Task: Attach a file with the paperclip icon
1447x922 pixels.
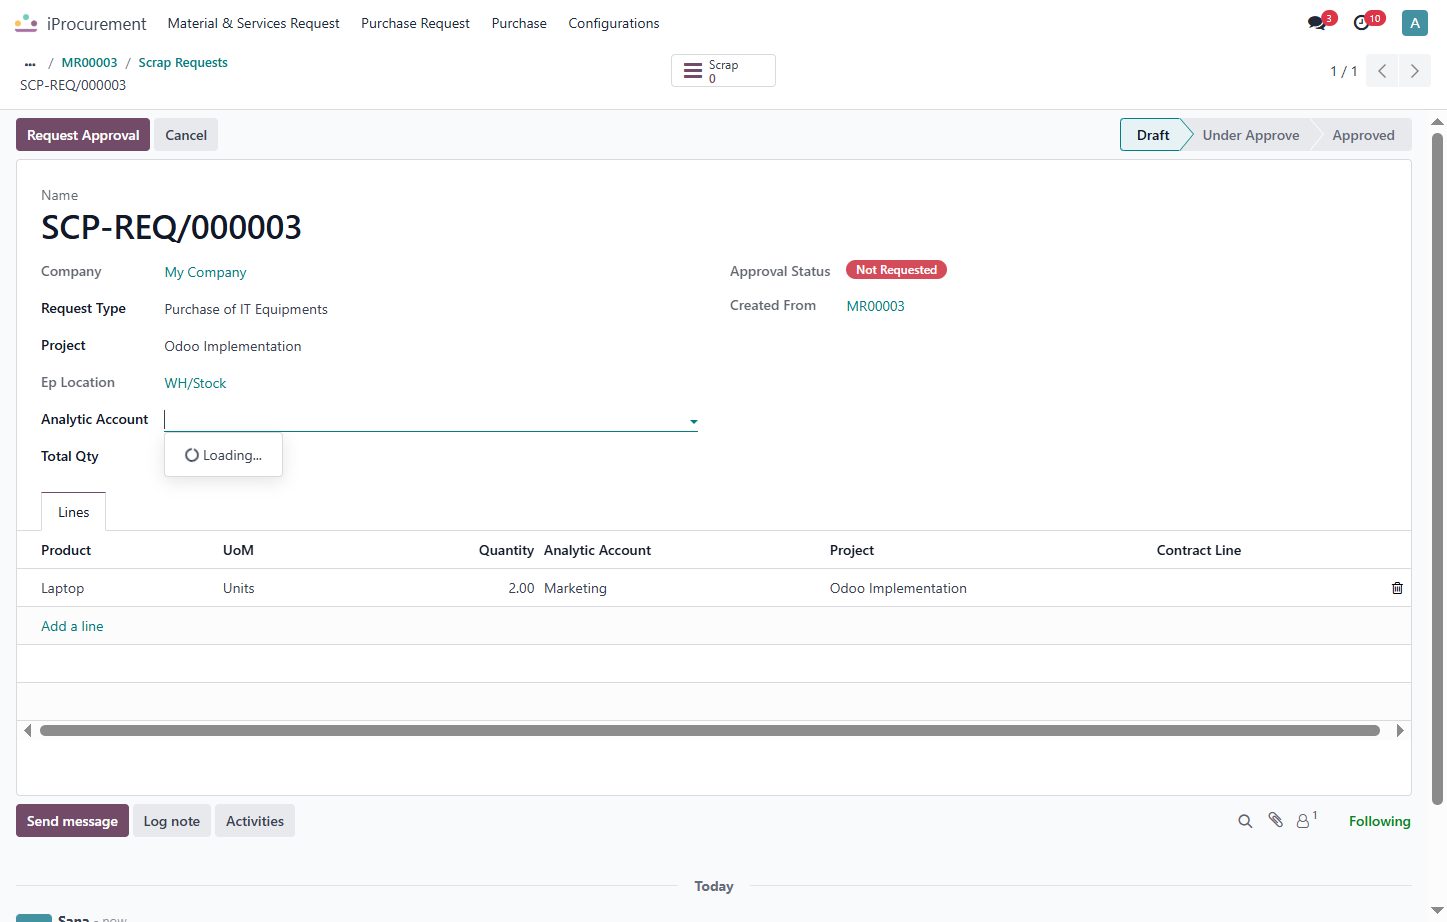Action: 1276,820
